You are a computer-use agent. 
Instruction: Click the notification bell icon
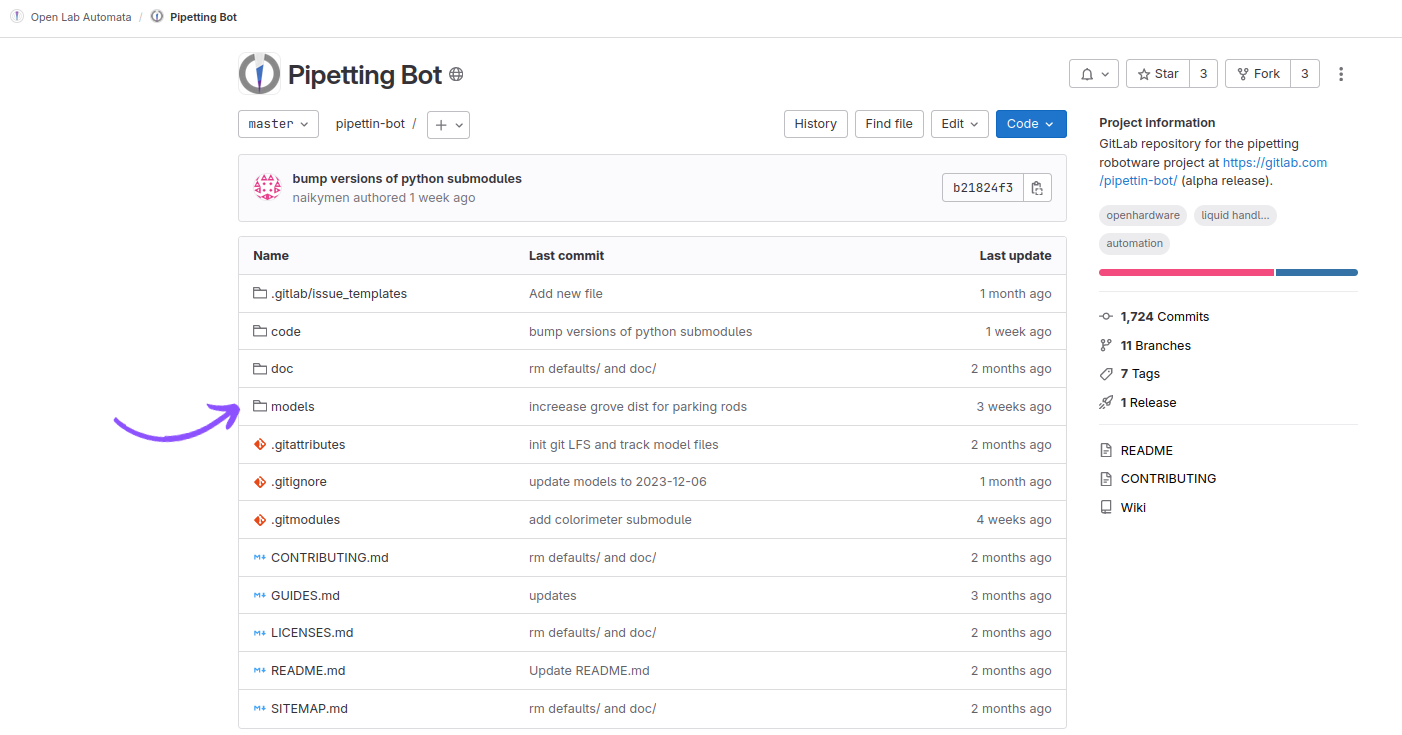click(x=1087, y=74)
